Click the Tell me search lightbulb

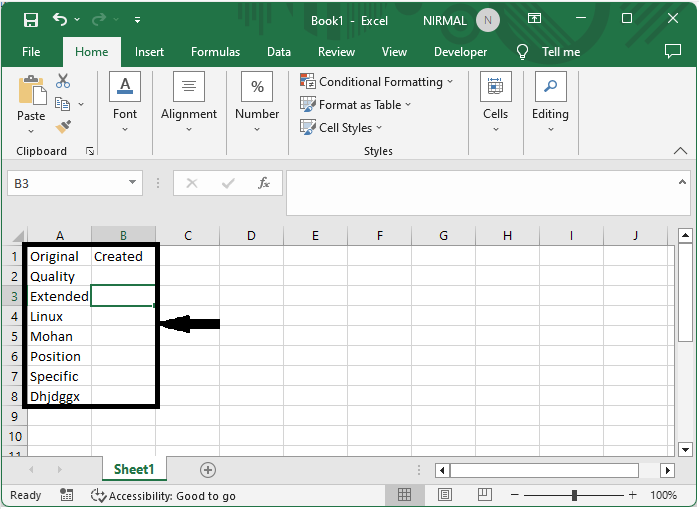point(522,52)
